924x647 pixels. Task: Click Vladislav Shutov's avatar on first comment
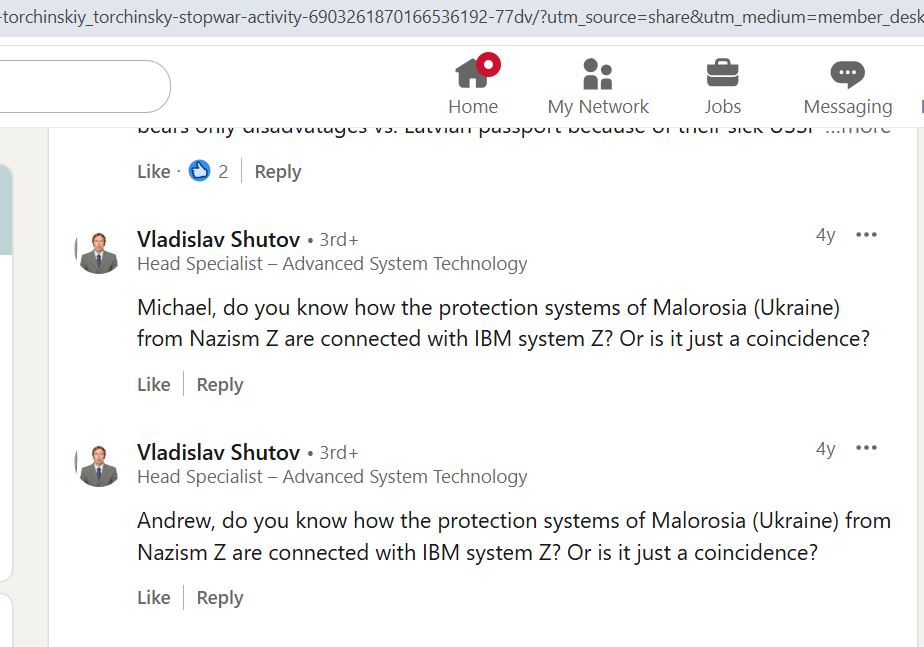coord(99,253)
